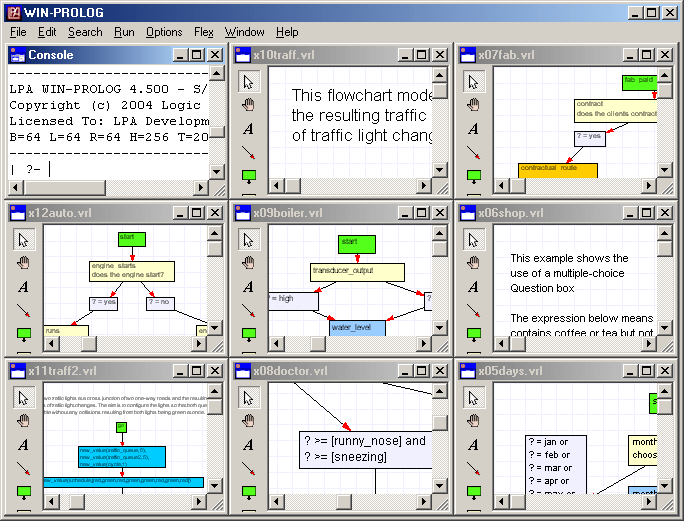This screenshot has height=521, width=684.
Task: Select the green start node tool in x12auto.vrl
Action: pyautogui.click(x=24, y=334)
